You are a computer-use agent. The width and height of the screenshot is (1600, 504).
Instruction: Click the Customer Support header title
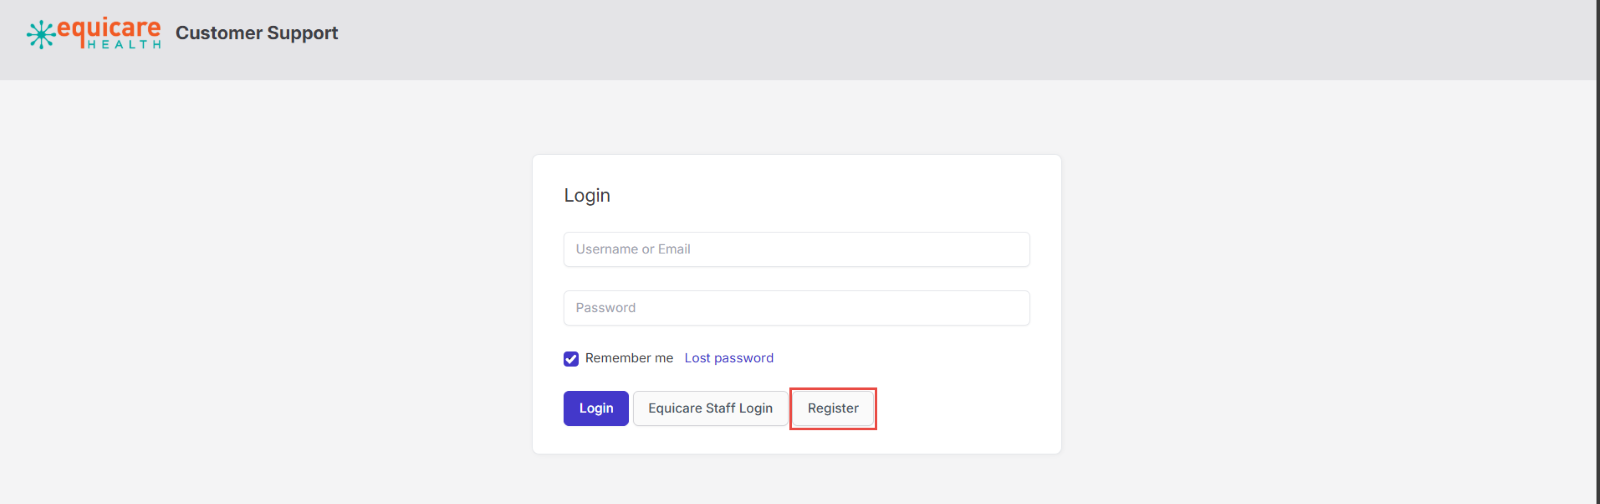pos(257,33)
